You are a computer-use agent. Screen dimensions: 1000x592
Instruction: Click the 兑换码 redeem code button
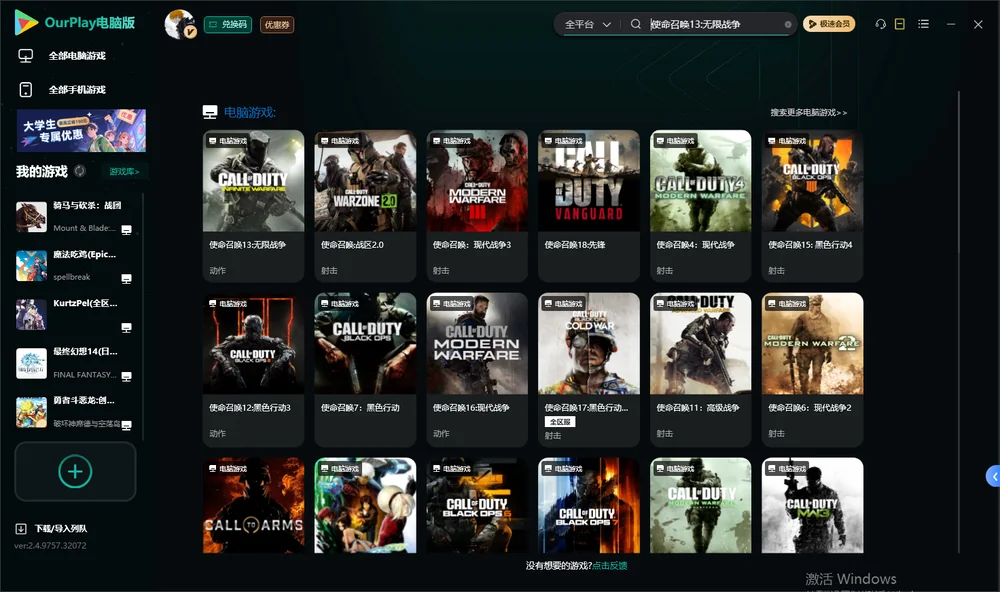(228, 24)
